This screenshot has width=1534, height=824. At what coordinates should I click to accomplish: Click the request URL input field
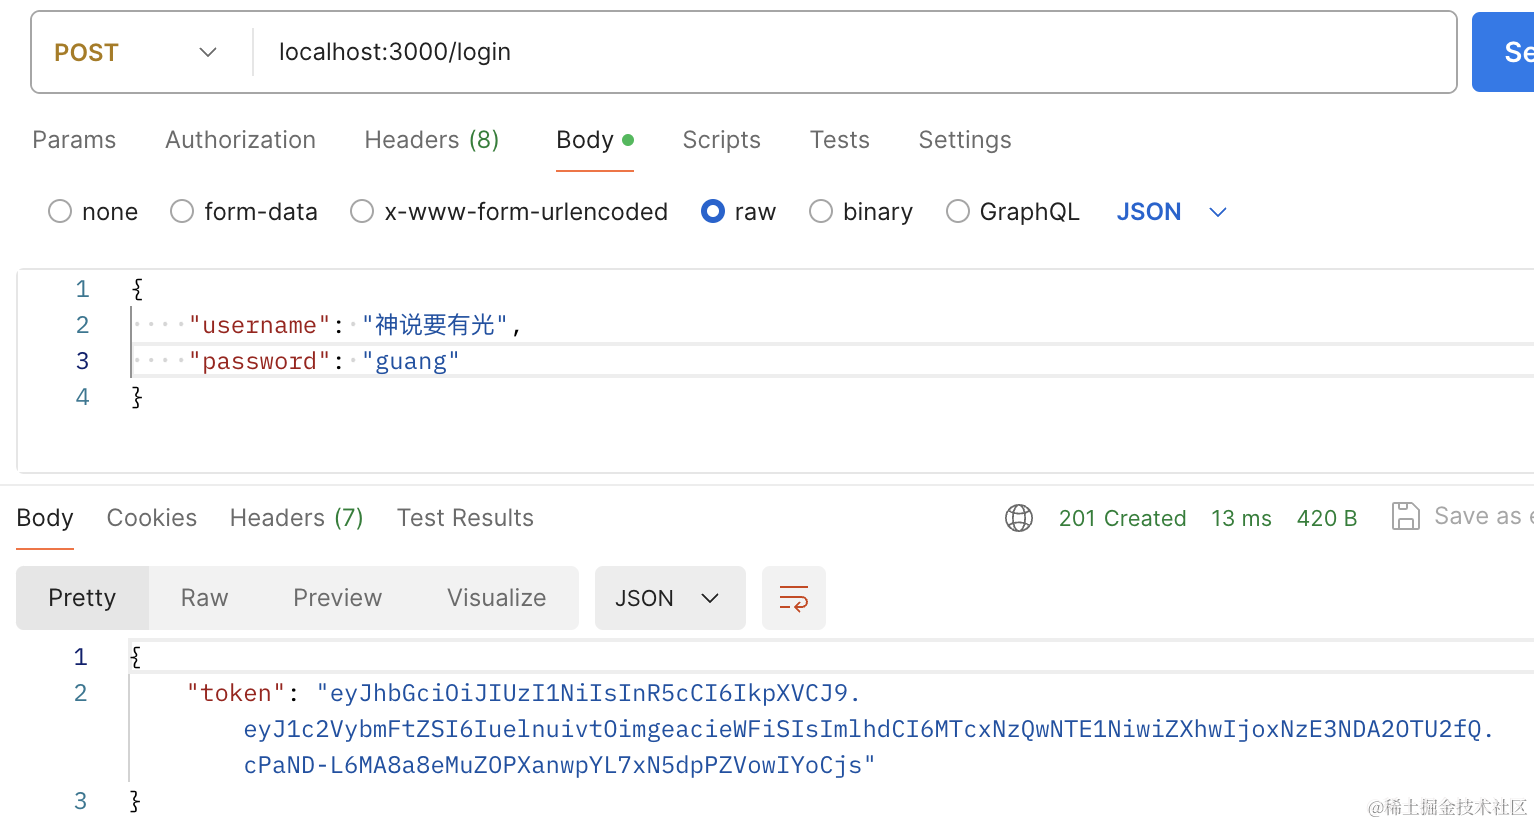click(850, 52)
